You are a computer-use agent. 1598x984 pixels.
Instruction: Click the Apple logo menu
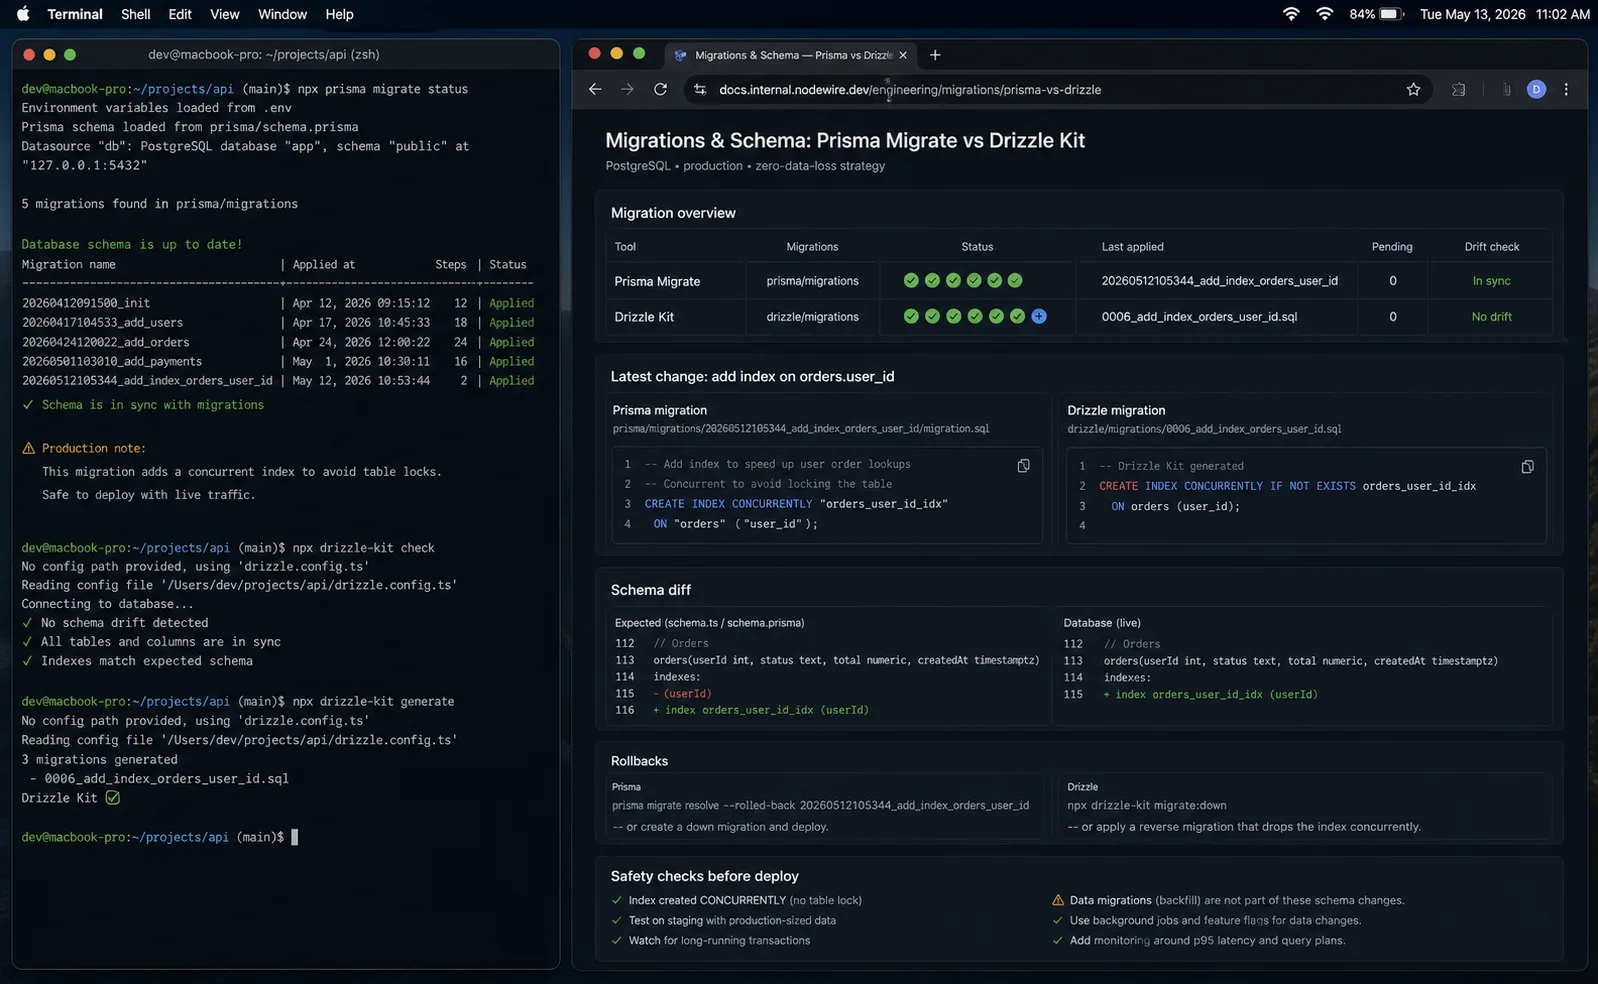coord(23,14)
